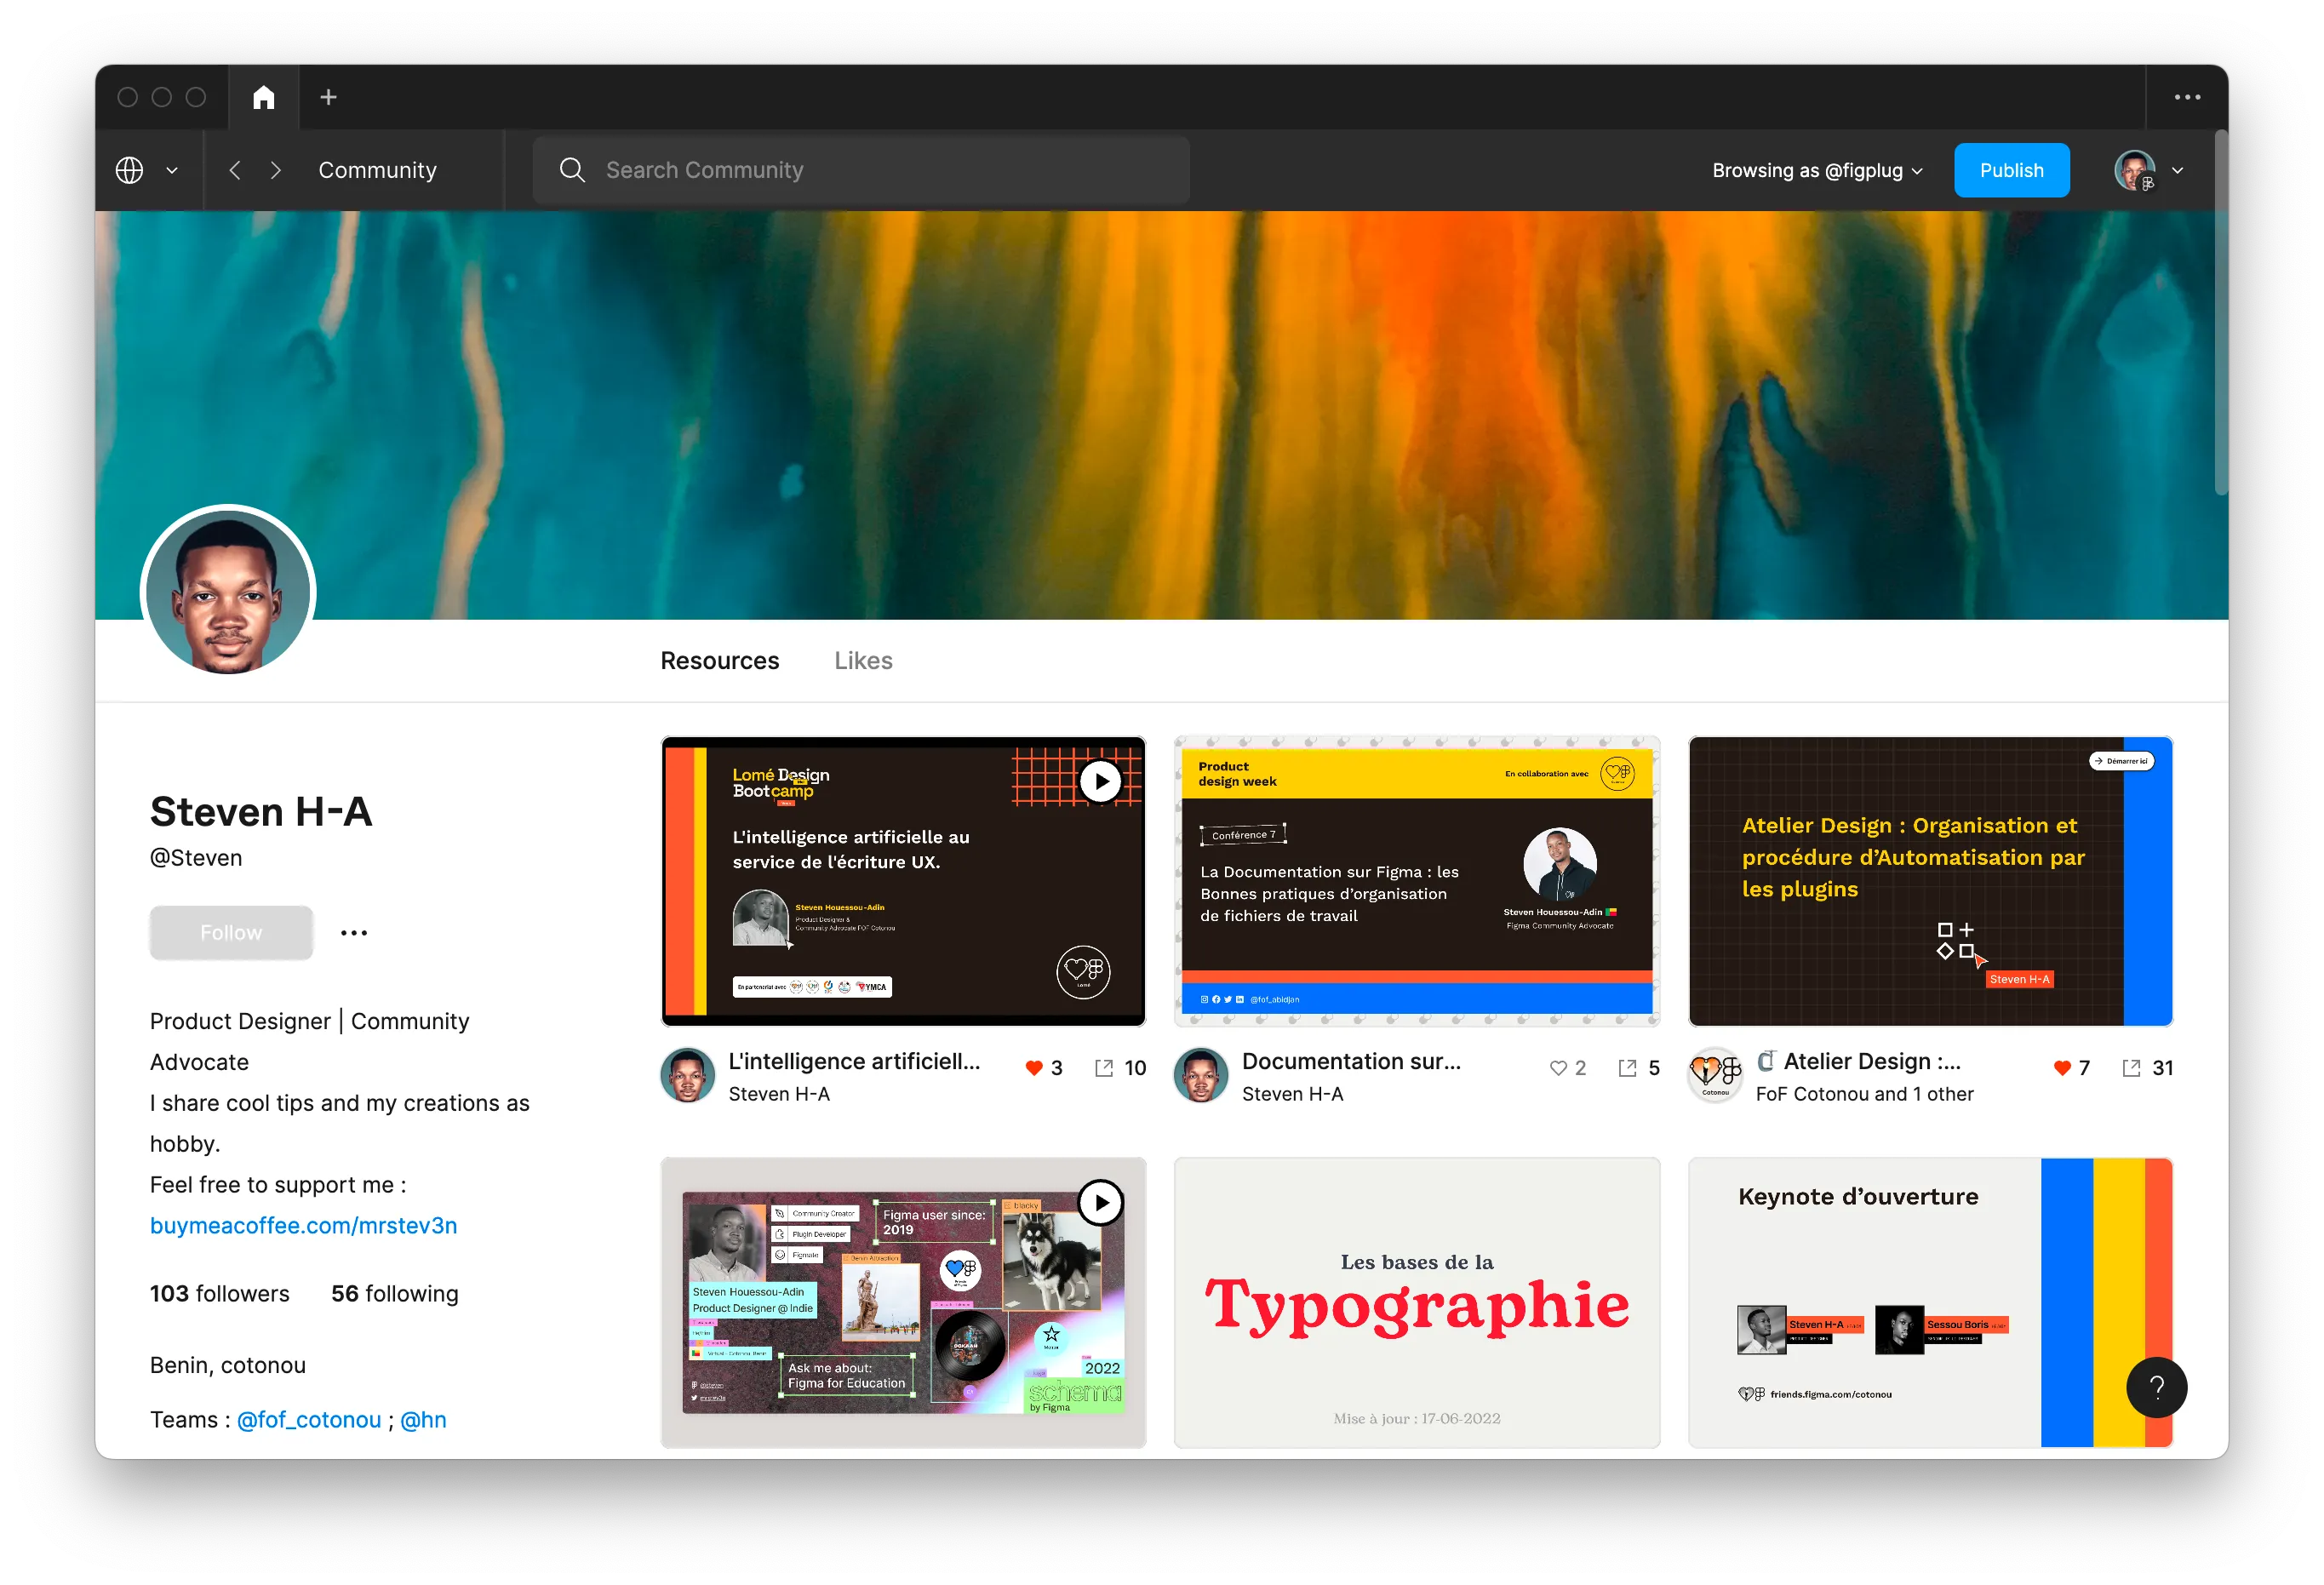The height and width of the screenshot is (1585, 2324).
Task: Click duplicate icon showing 31 copies
Action: coord(2131,1069)
